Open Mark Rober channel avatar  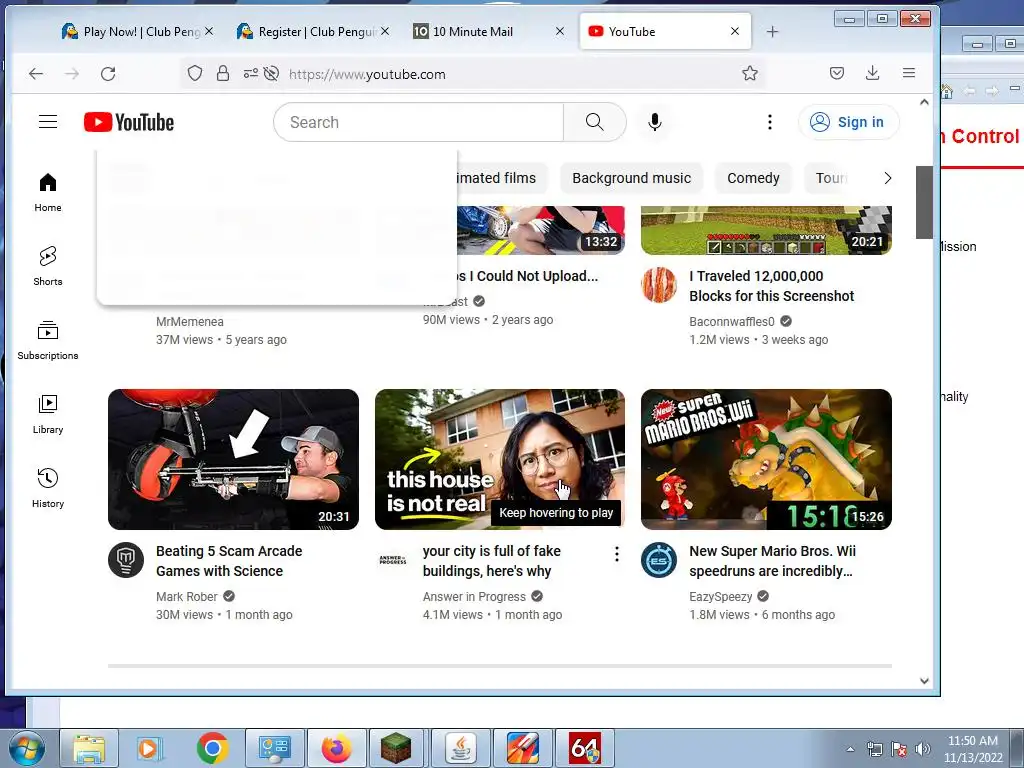tap(126, 560)
